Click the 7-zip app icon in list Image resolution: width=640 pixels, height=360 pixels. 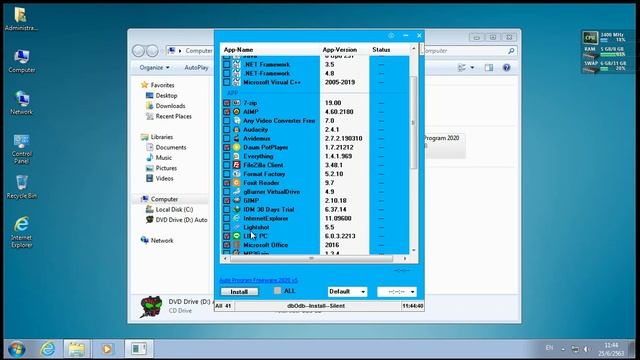click(x=236, y=103)
